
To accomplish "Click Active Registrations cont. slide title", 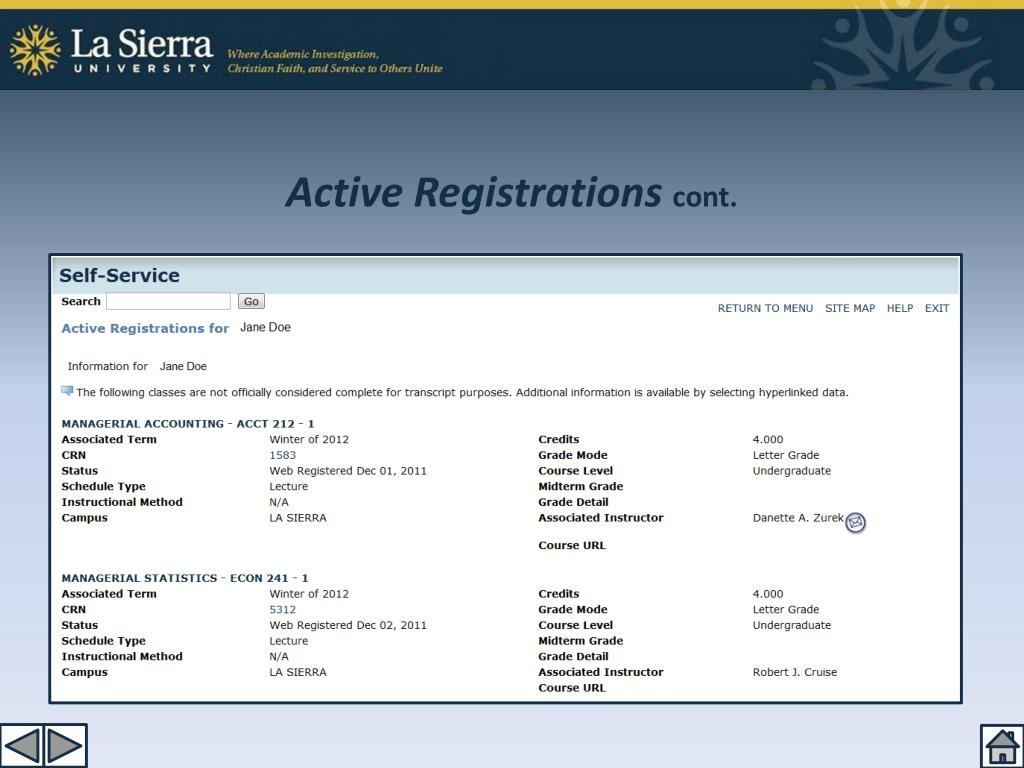I will (511, 194).
